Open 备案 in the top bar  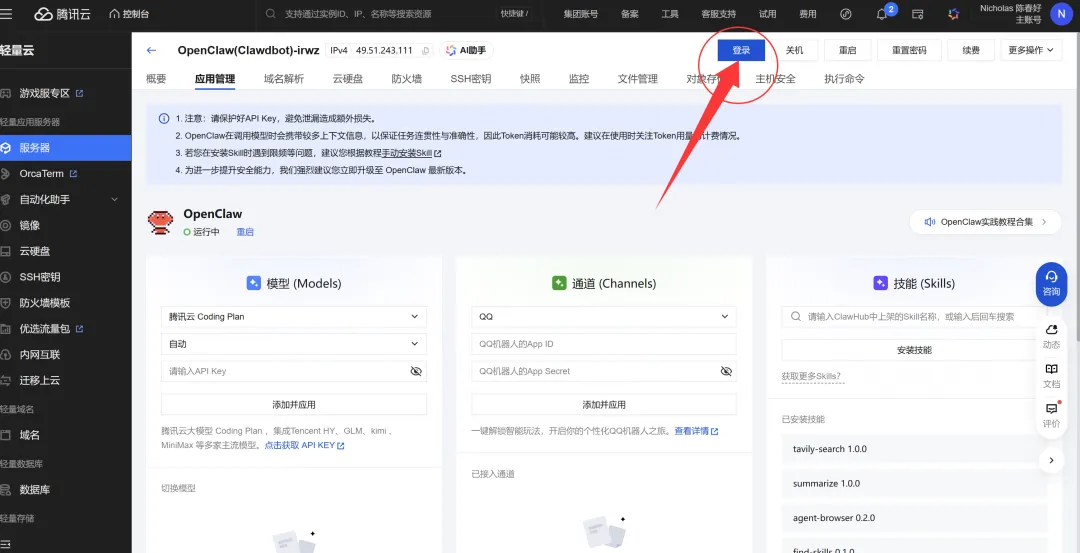(x=630, y=14)
